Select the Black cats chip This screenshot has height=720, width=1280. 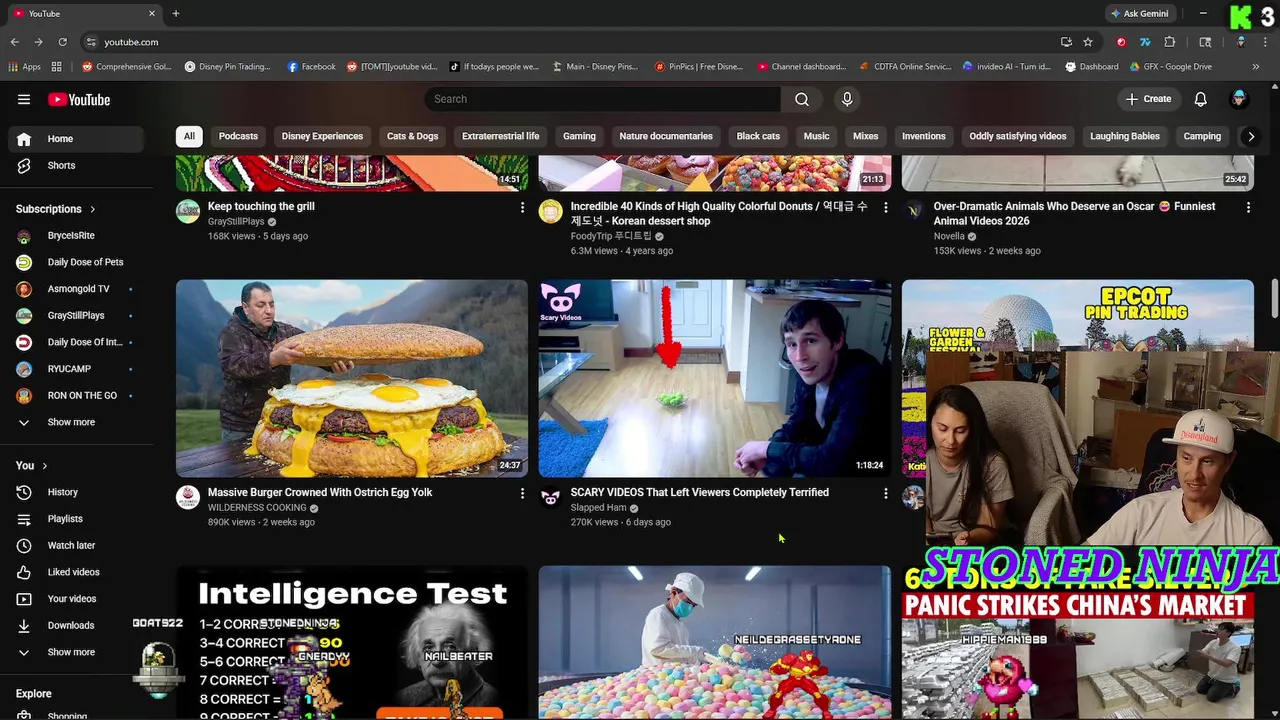[758, 136]
